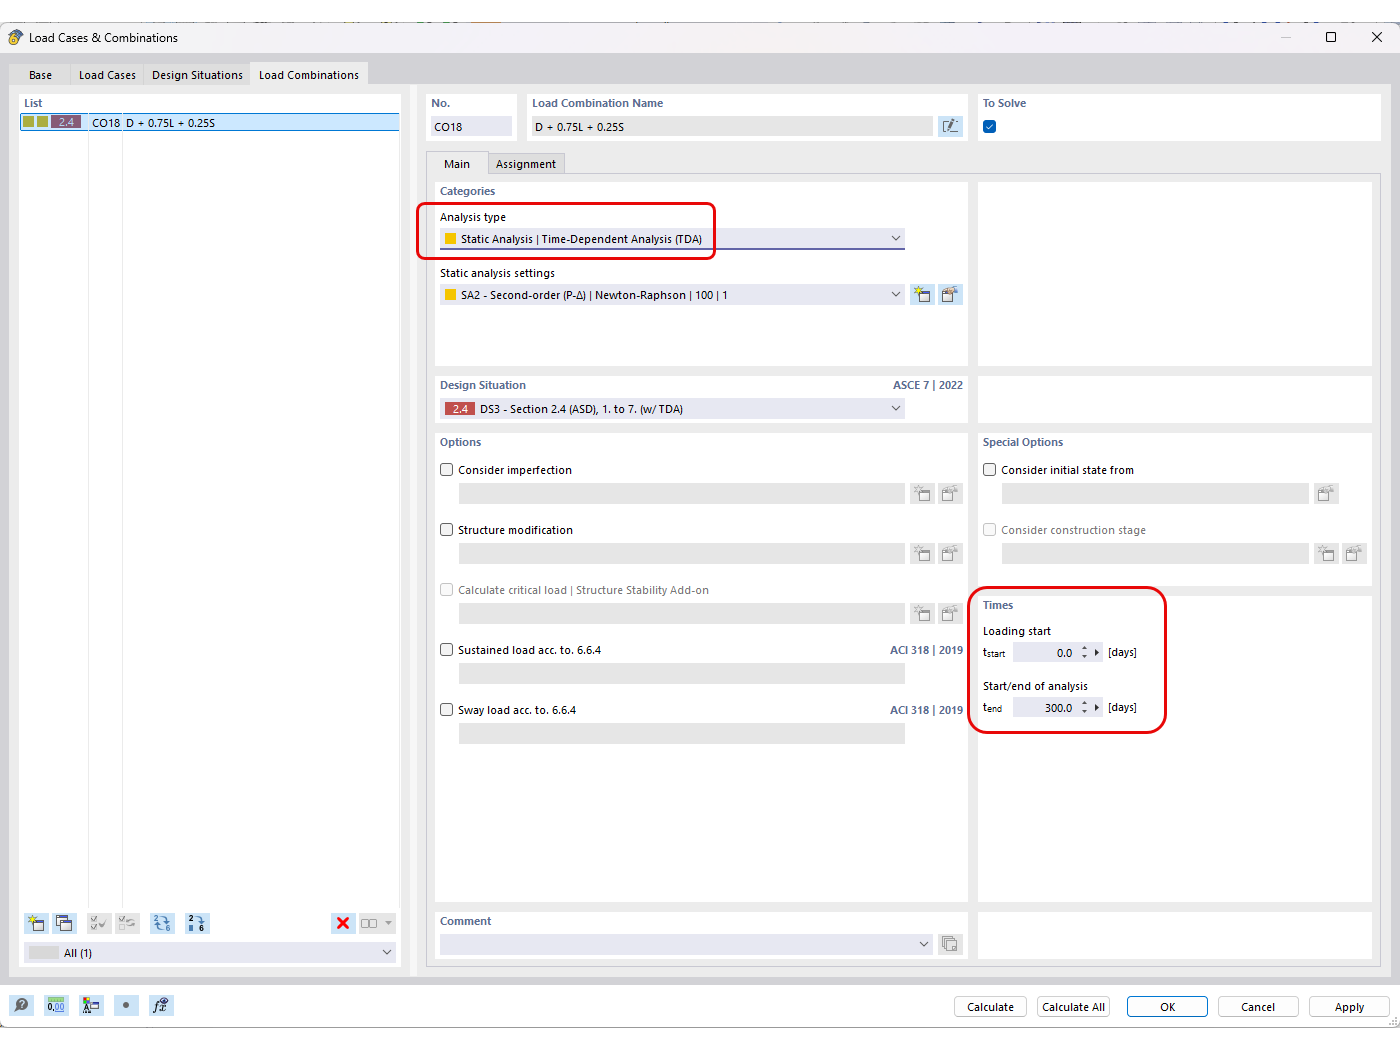The width and height of the screenshot is (1400, 1050).
Task: New structure modification icon
Action: 922,553
